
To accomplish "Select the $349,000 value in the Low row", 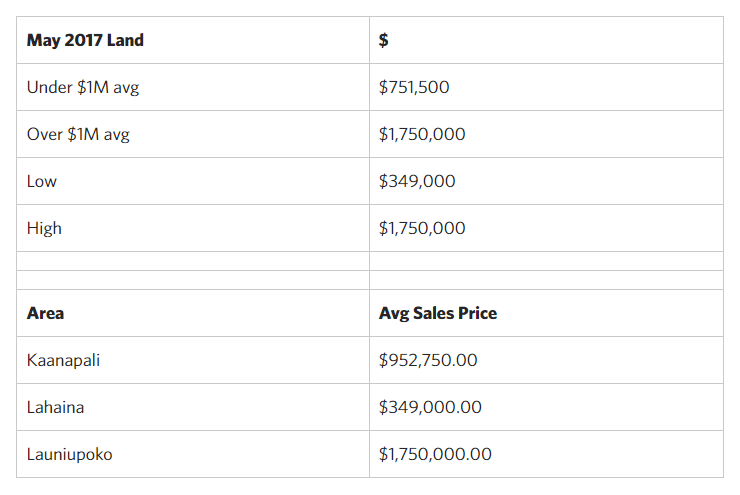I will tap(417, 181).
